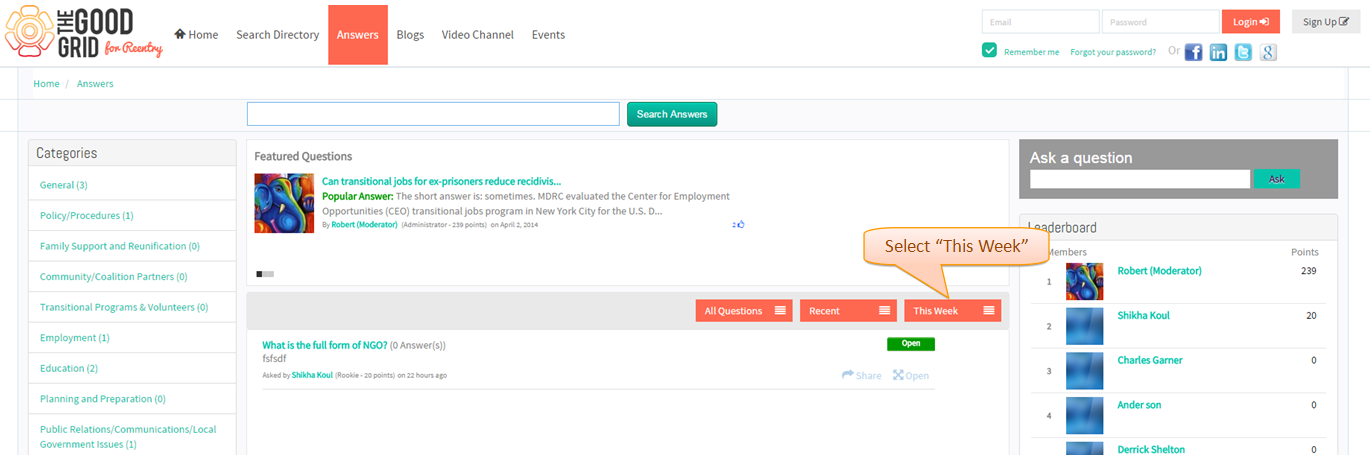Select Public Relations/Communications category
Viewport: 1370px width, 464px height.
[128, 437]
